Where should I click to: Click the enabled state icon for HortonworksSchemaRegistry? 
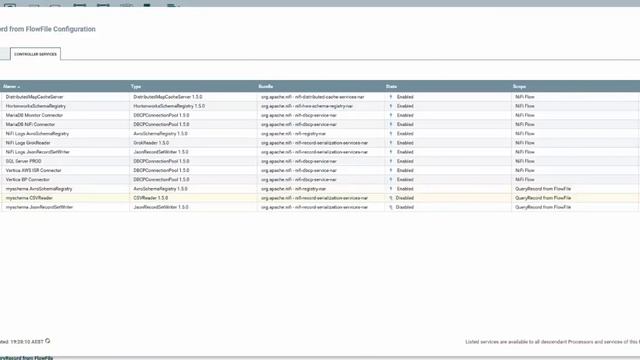coord(391,106)
